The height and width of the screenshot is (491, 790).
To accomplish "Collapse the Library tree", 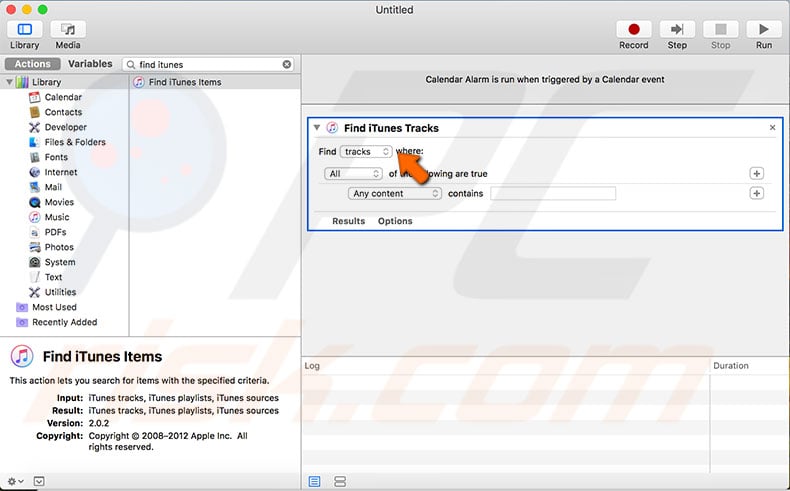I will tap(9, 82).
